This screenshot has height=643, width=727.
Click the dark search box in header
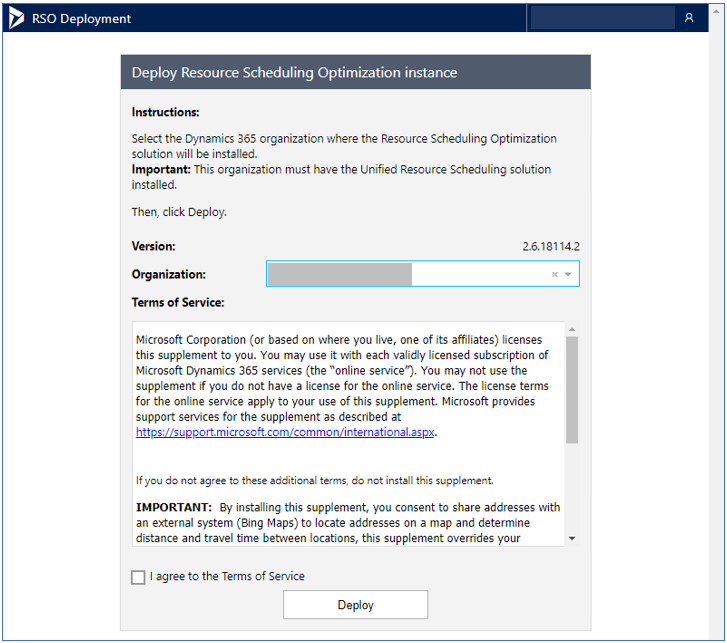(602, 18)
